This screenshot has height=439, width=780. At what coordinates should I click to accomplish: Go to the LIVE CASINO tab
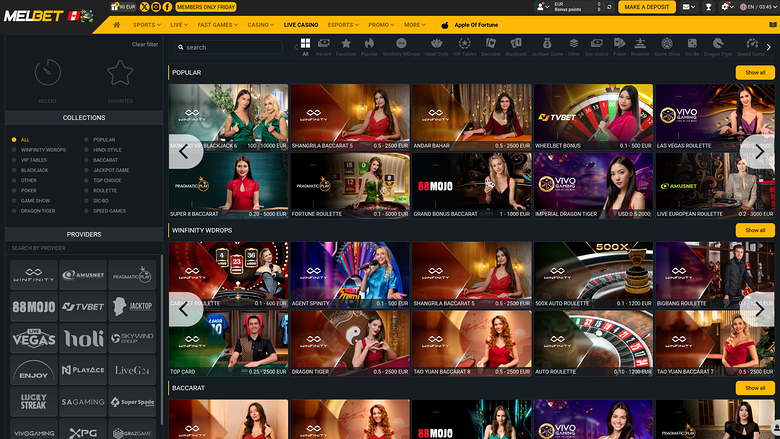click(x=301, y=25)
